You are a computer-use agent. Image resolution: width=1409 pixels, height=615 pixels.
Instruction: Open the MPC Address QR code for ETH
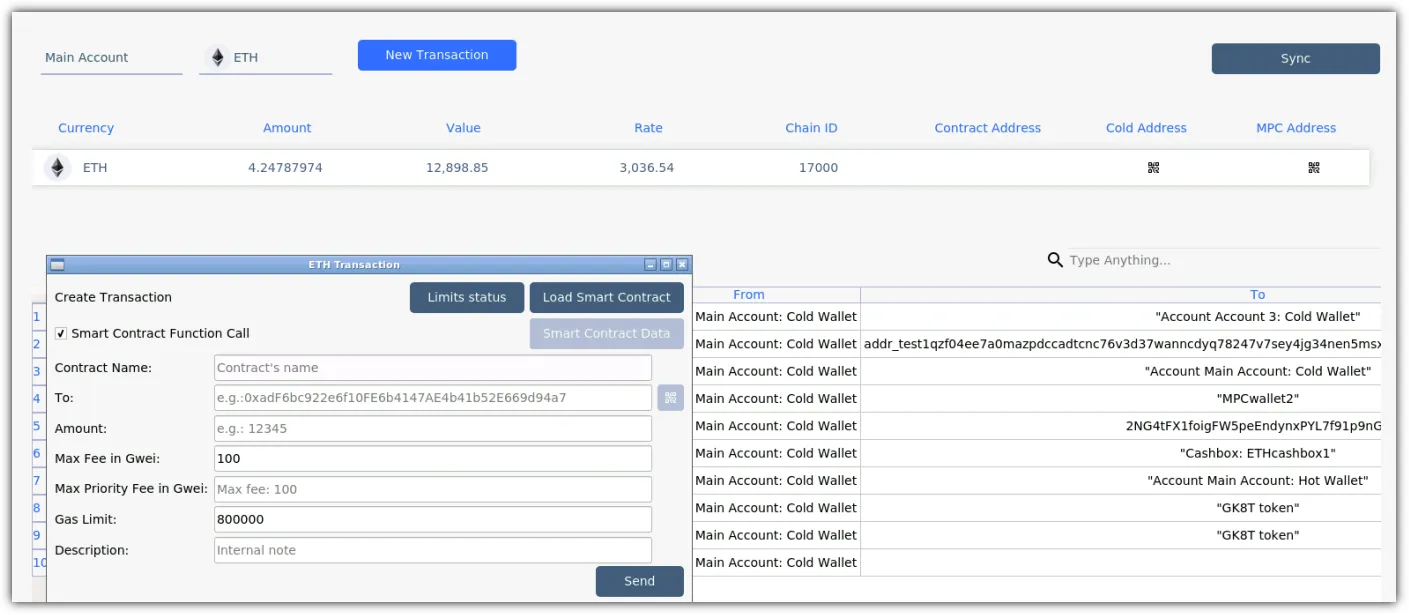[x=1314, y=168]
